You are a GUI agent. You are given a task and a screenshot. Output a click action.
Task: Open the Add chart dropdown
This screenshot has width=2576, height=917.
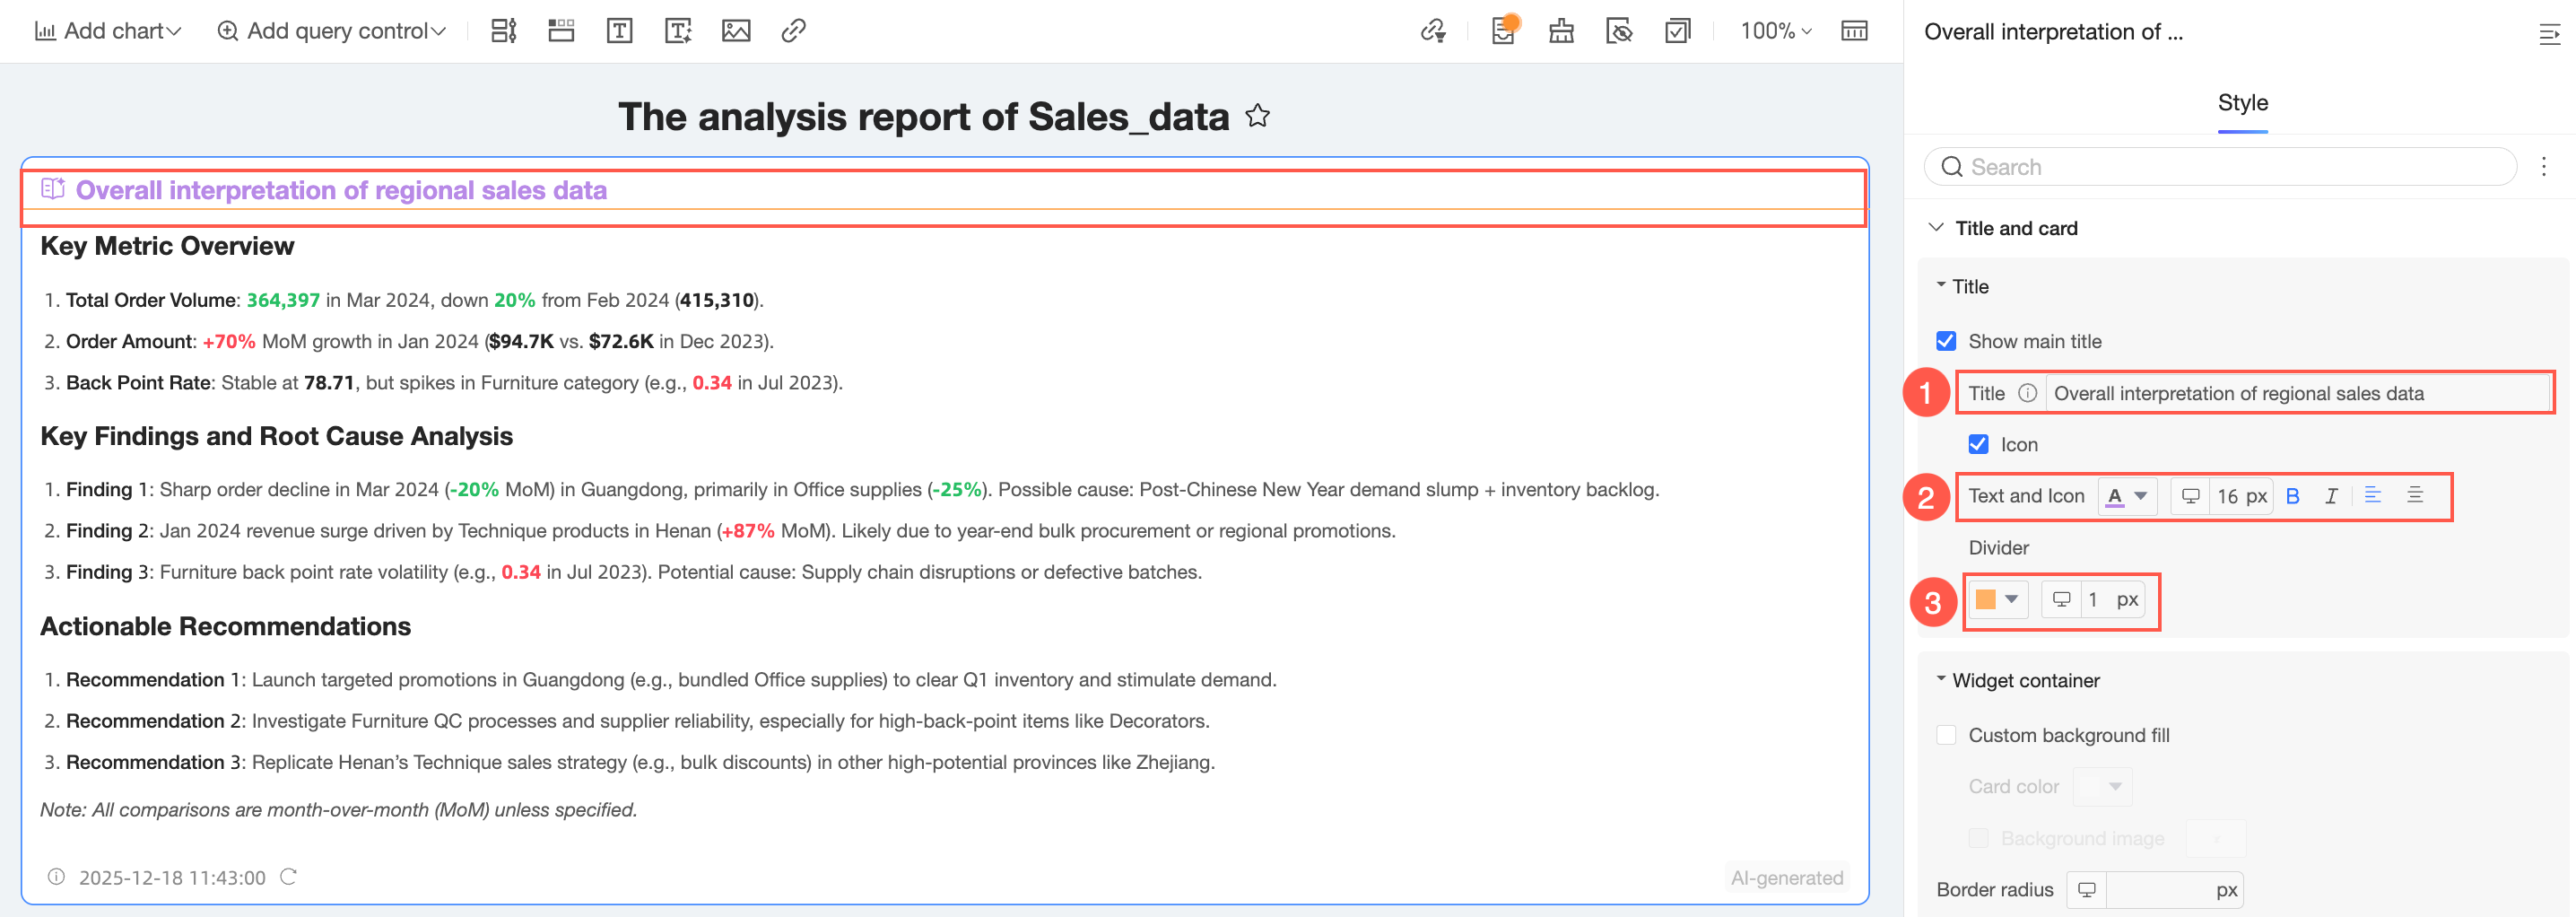click(x=108, y=31)
